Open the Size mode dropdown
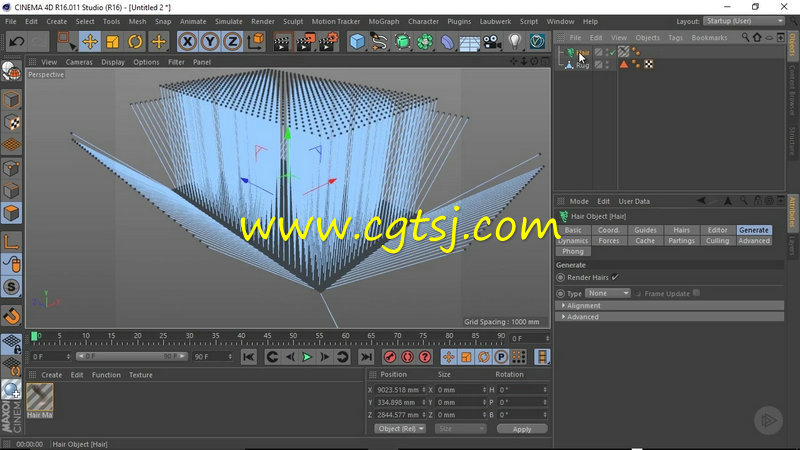 click(x=460, y=429)
